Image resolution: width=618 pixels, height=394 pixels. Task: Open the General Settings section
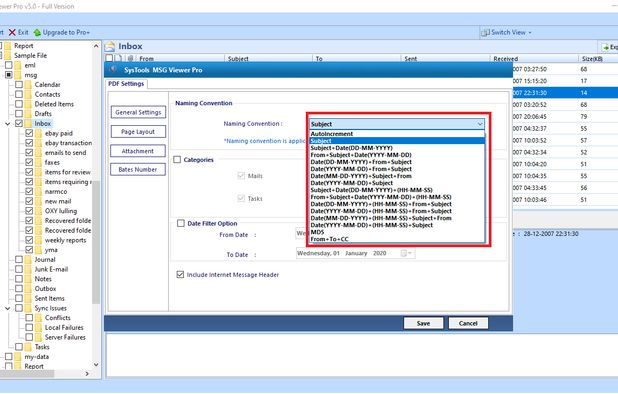coord(138,112)
